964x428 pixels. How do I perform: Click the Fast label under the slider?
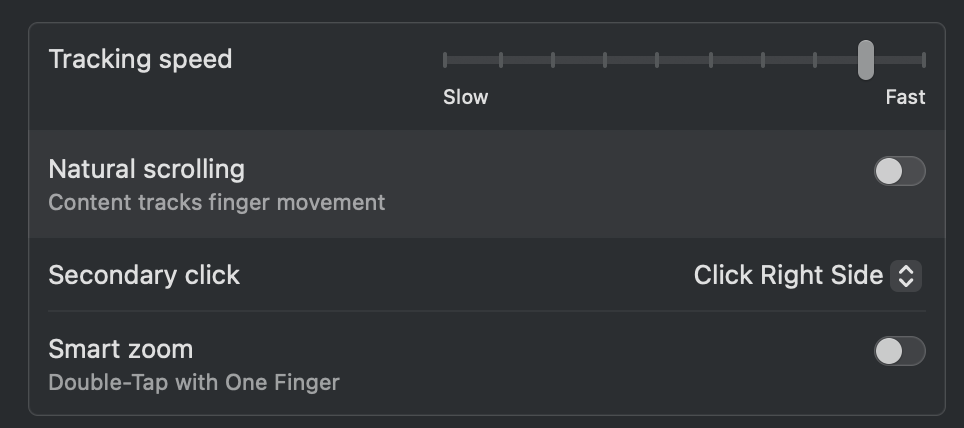click(905, 97)
